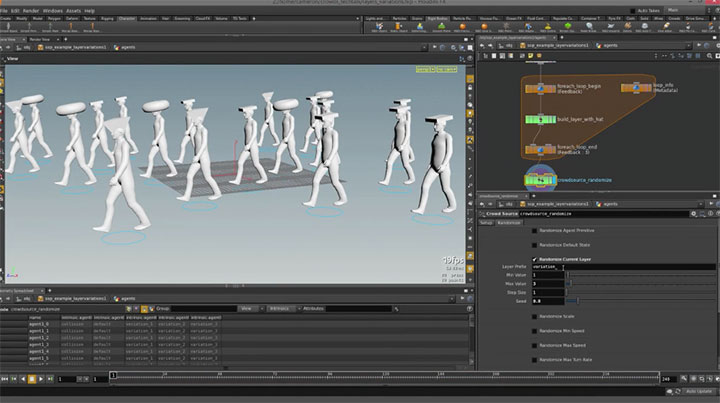This screenshot has width=720, height=403.
Task: Adjust the Max Value slider handle
Action: pos(570,284)
